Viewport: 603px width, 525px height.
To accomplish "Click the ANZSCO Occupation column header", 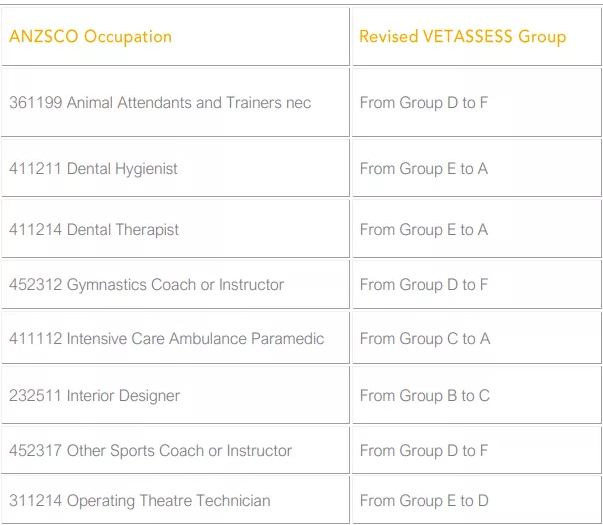I will point(90,37).
